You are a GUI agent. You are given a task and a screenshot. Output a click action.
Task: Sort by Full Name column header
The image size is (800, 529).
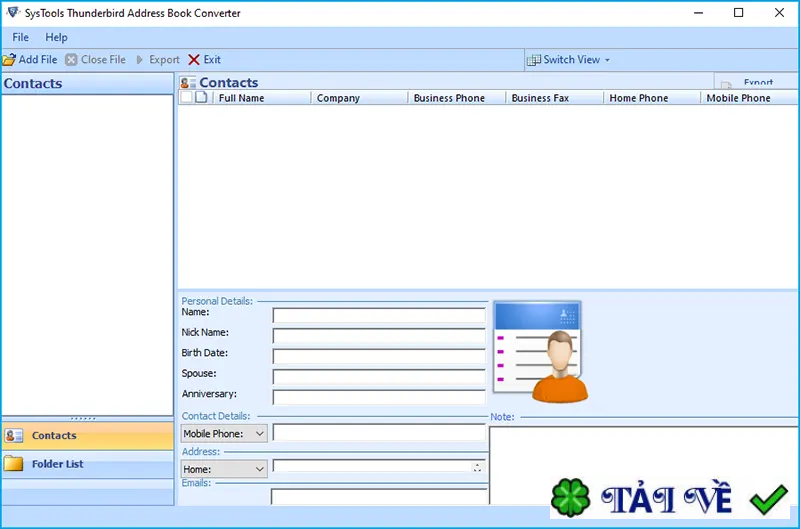coord(262,98)
